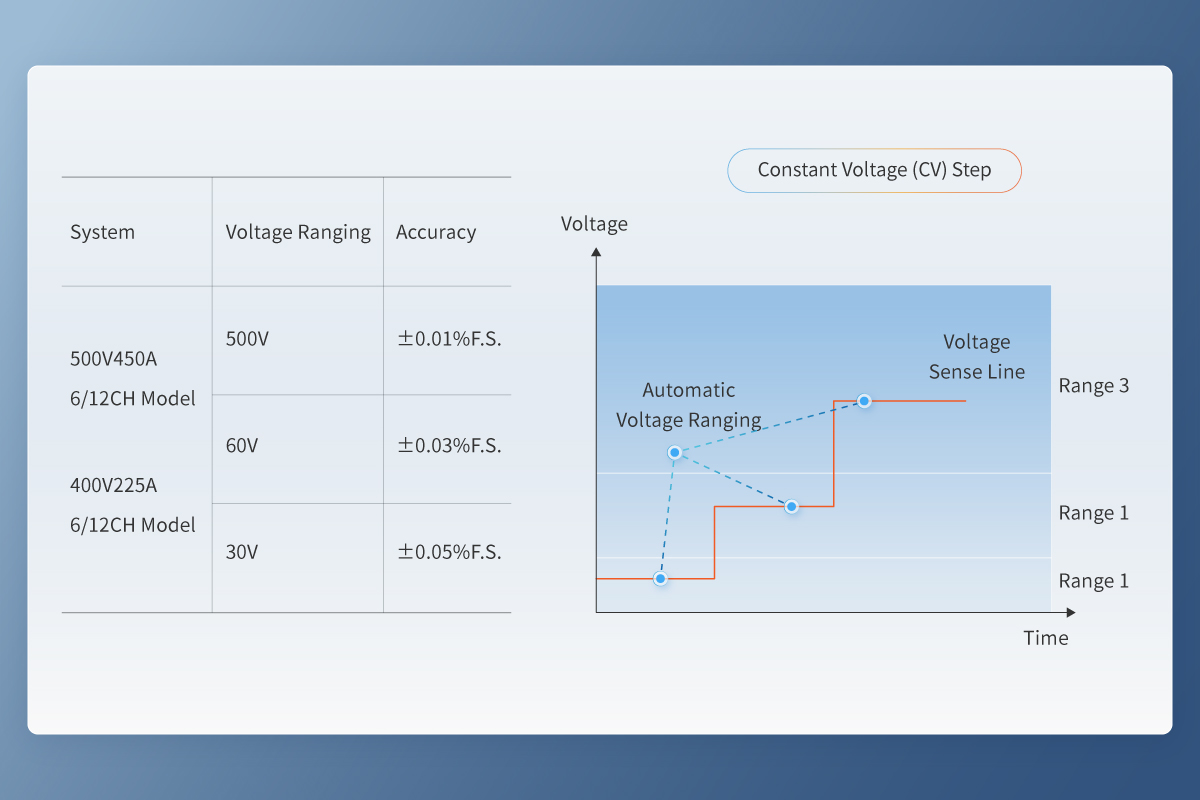Image resolution: width=1200 pixels, height=800 pixels.
Task: Choose the 500V voltage range cell
Action: (x=247, y=339)
